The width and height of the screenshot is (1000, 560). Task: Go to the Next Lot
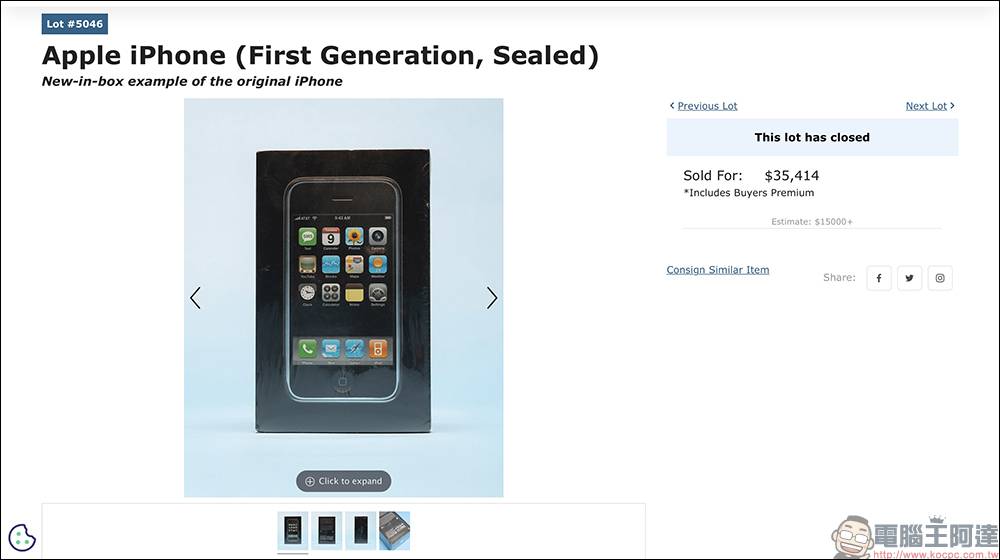pos(926,106)
